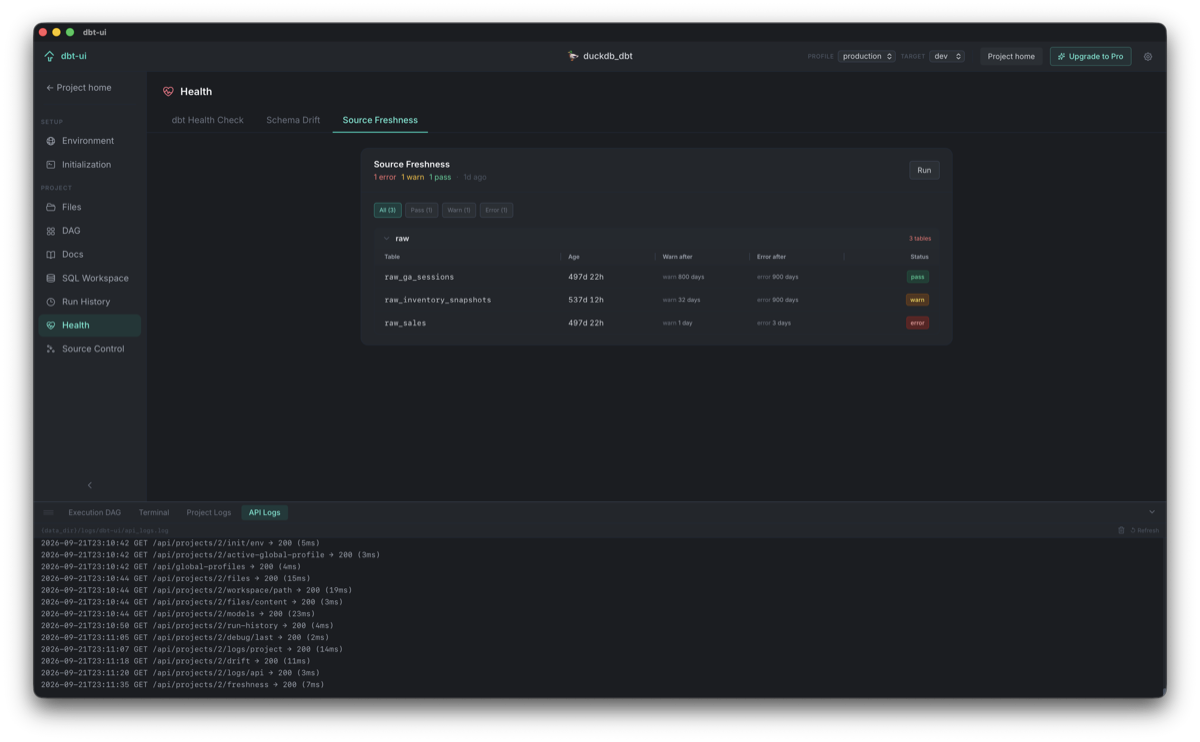Click the '3 tables' count label
Screen dimensions: 1200x742
pyautogui.click(x=920, y=239)
